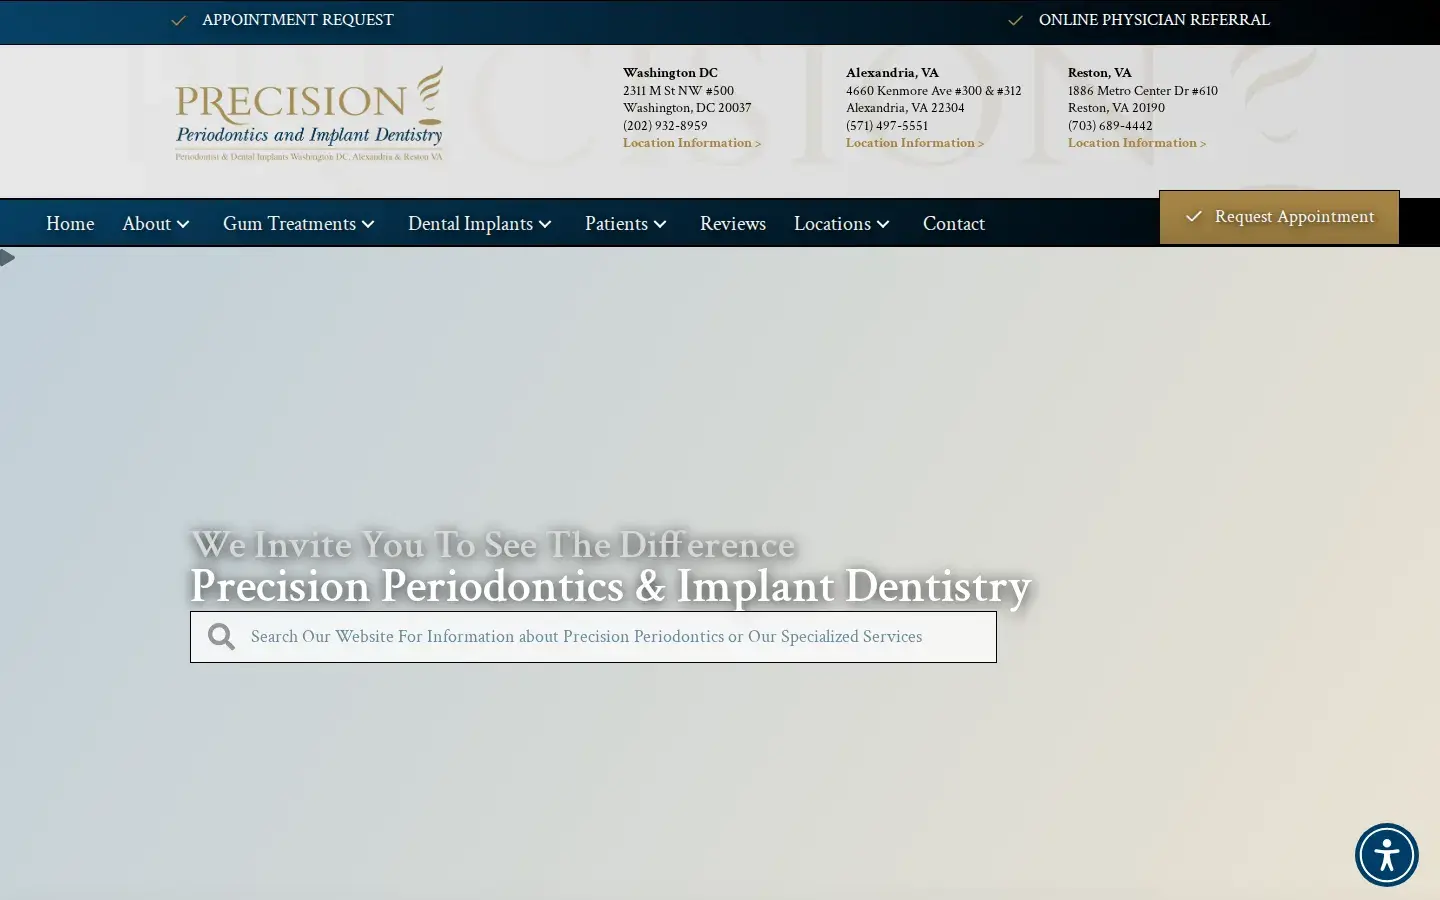The image size is (1440, 900).
Task: Open Washington DC Location Information link
Action: 692,143
